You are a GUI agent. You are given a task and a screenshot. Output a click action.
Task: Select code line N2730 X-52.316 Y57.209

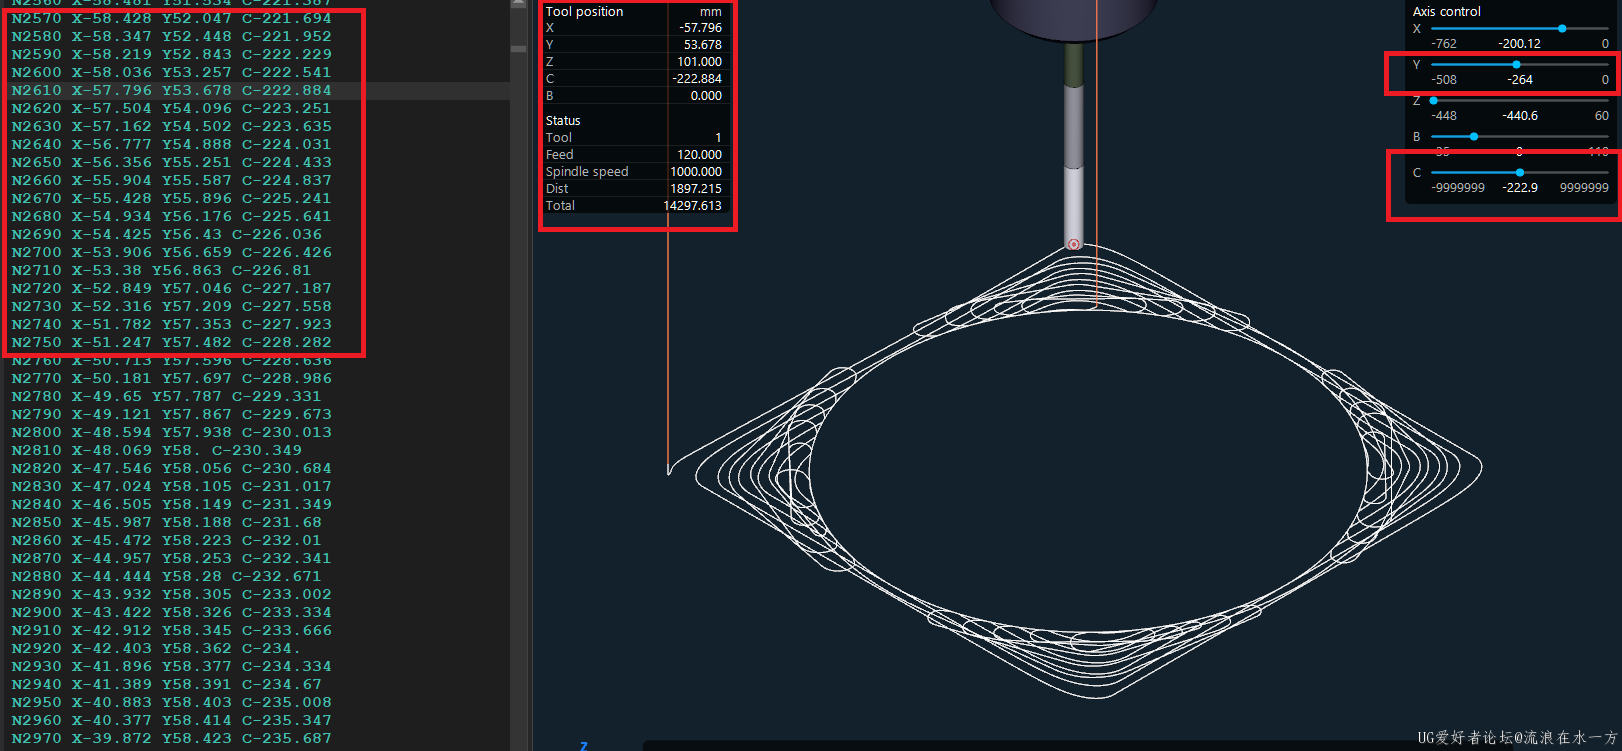pos(171,306)
